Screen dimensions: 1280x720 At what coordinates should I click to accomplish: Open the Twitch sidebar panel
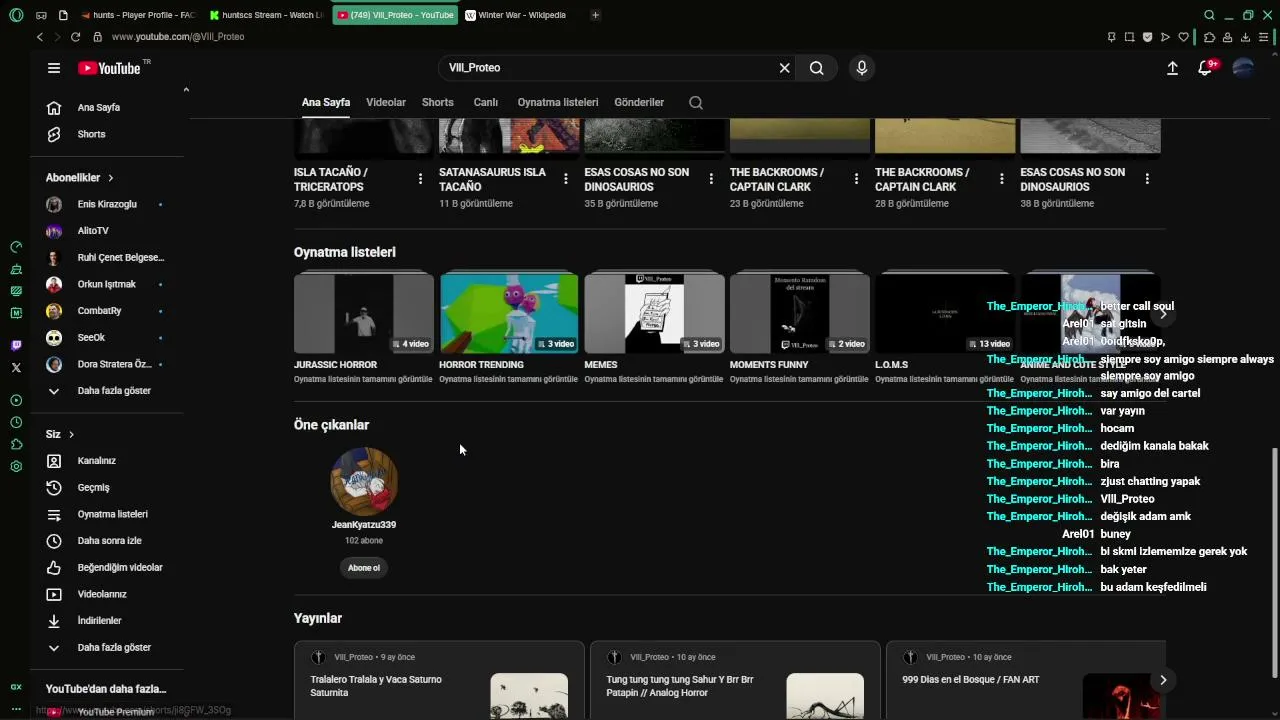click(x=16, y=345)
